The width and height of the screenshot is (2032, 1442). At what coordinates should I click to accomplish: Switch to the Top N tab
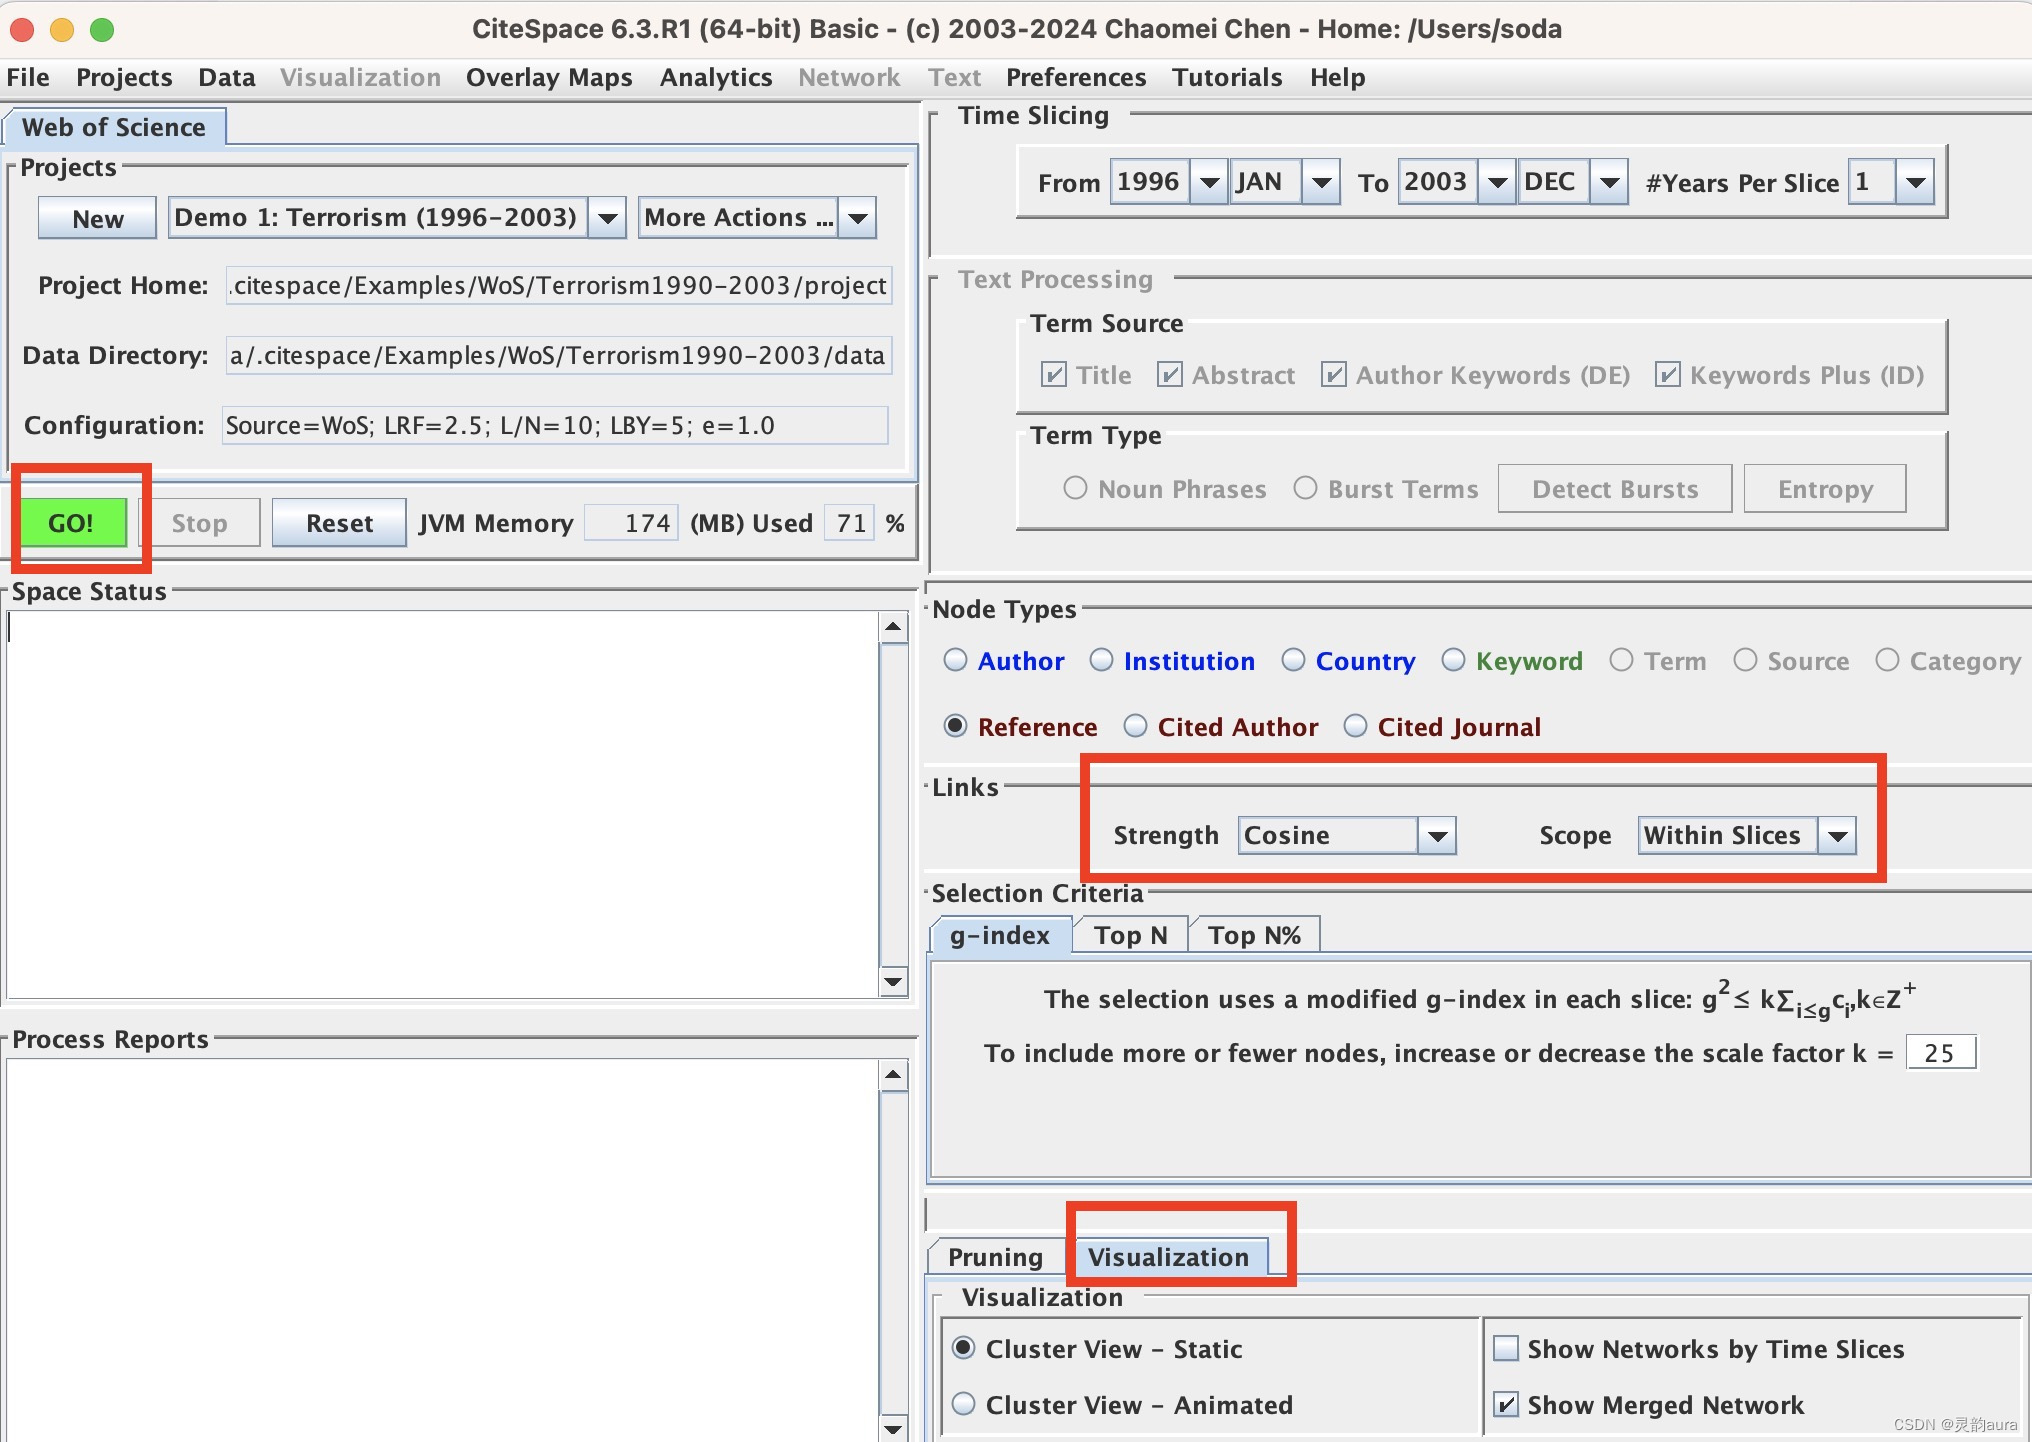(1130, 935)
